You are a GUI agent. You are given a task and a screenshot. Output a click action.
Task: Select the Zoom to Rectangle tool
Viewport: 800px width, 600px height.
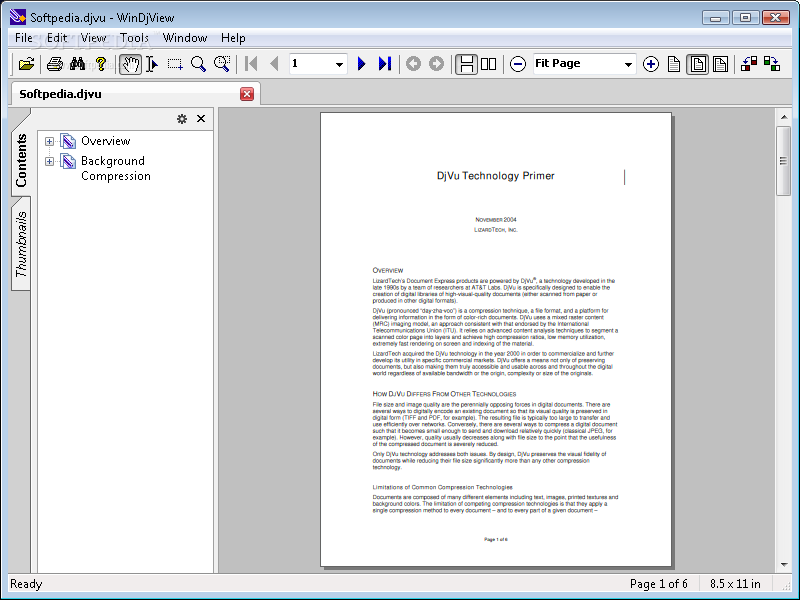222,64
